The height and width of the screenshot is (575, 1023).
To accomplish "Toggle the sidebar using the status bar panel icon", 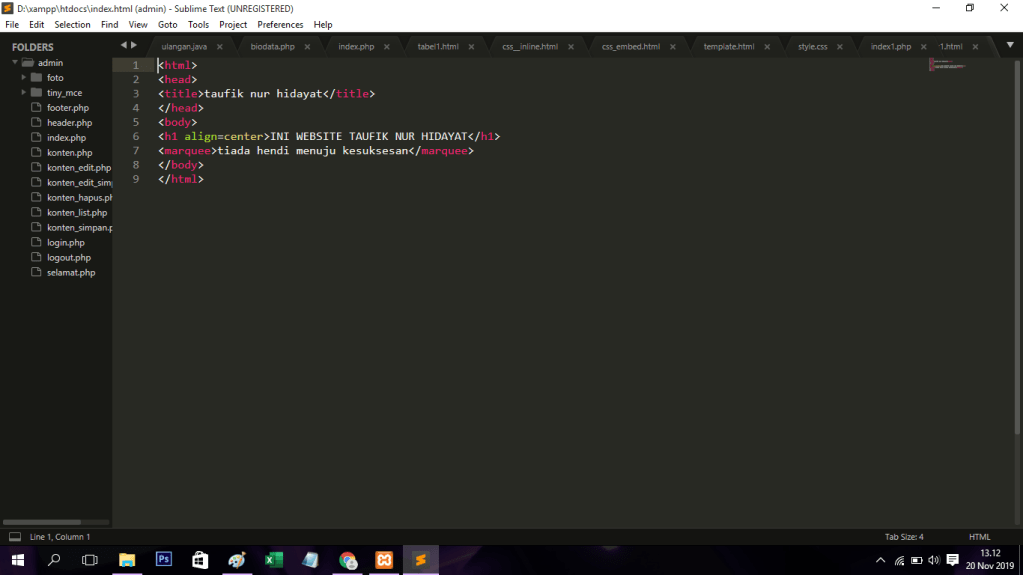I will pos(15,537).
